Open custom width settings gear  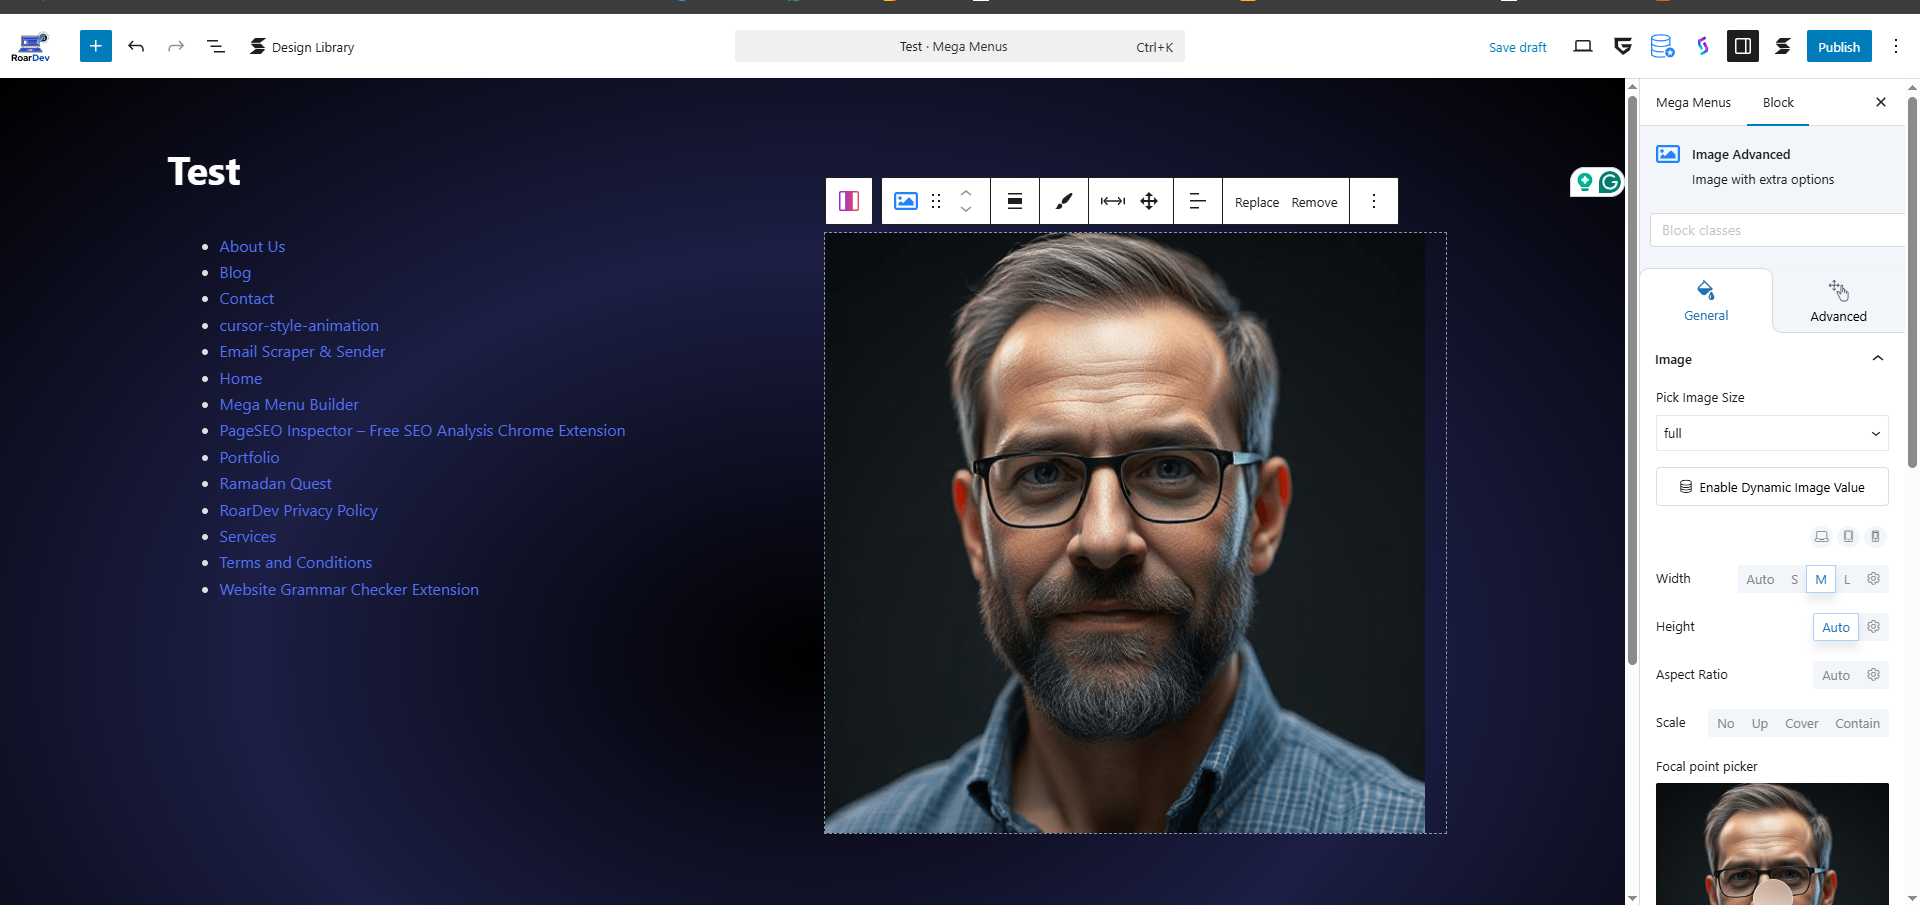coord(1873,579)
